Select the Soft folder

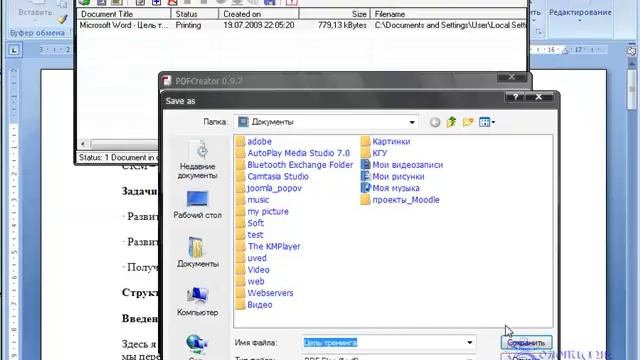point(250,223)
